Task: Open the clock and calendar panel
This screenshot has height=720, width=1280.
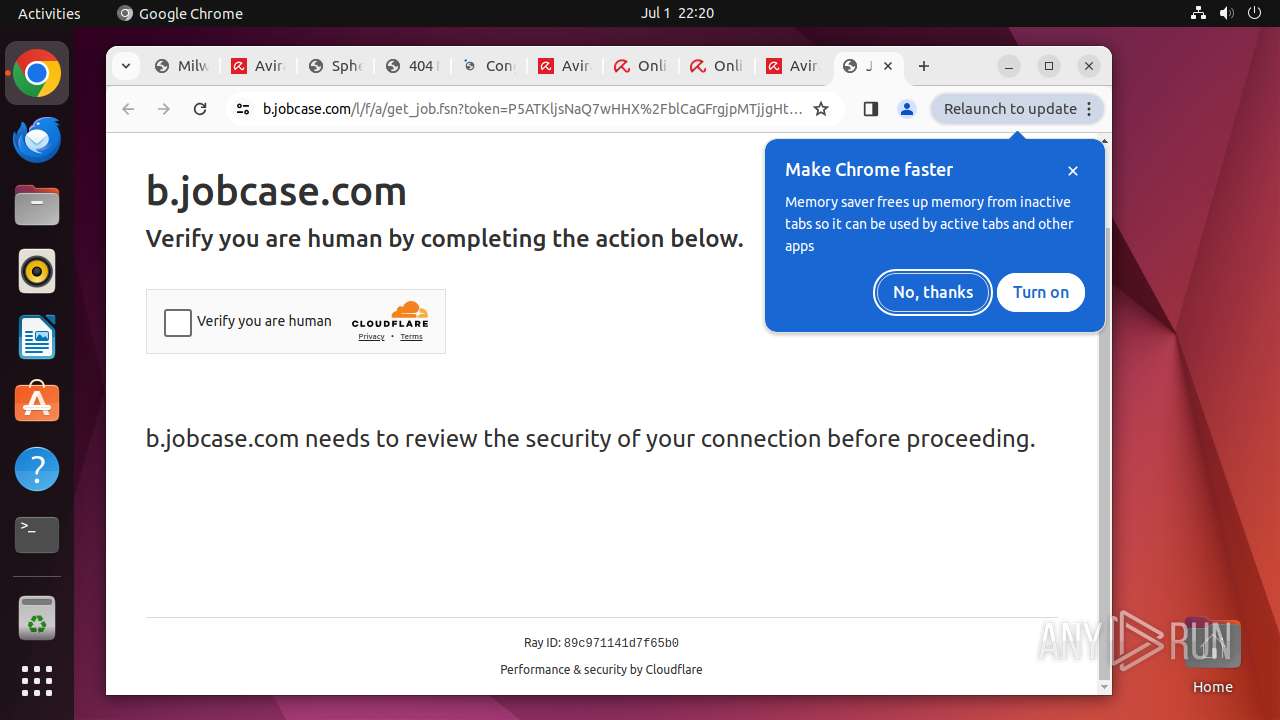Action: click(677, 13)
